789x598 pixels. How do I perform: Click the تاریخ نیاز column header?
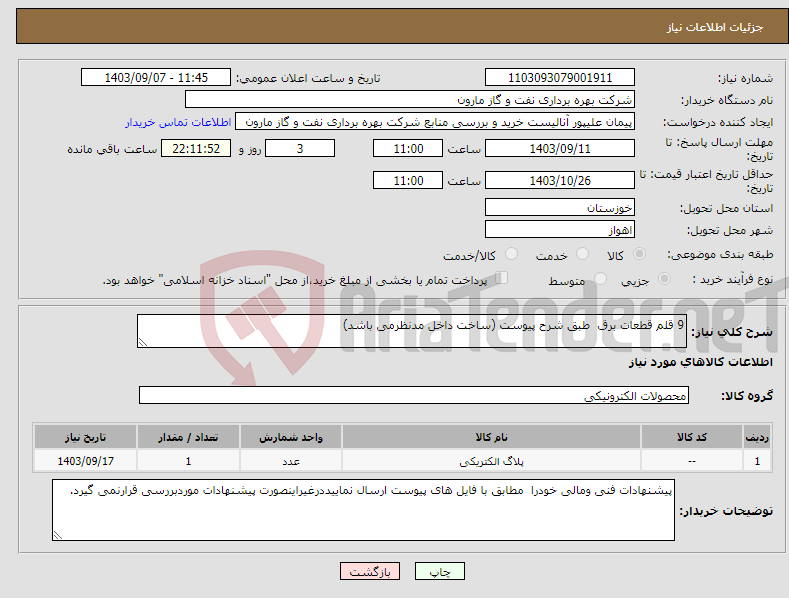click(86, 437)
